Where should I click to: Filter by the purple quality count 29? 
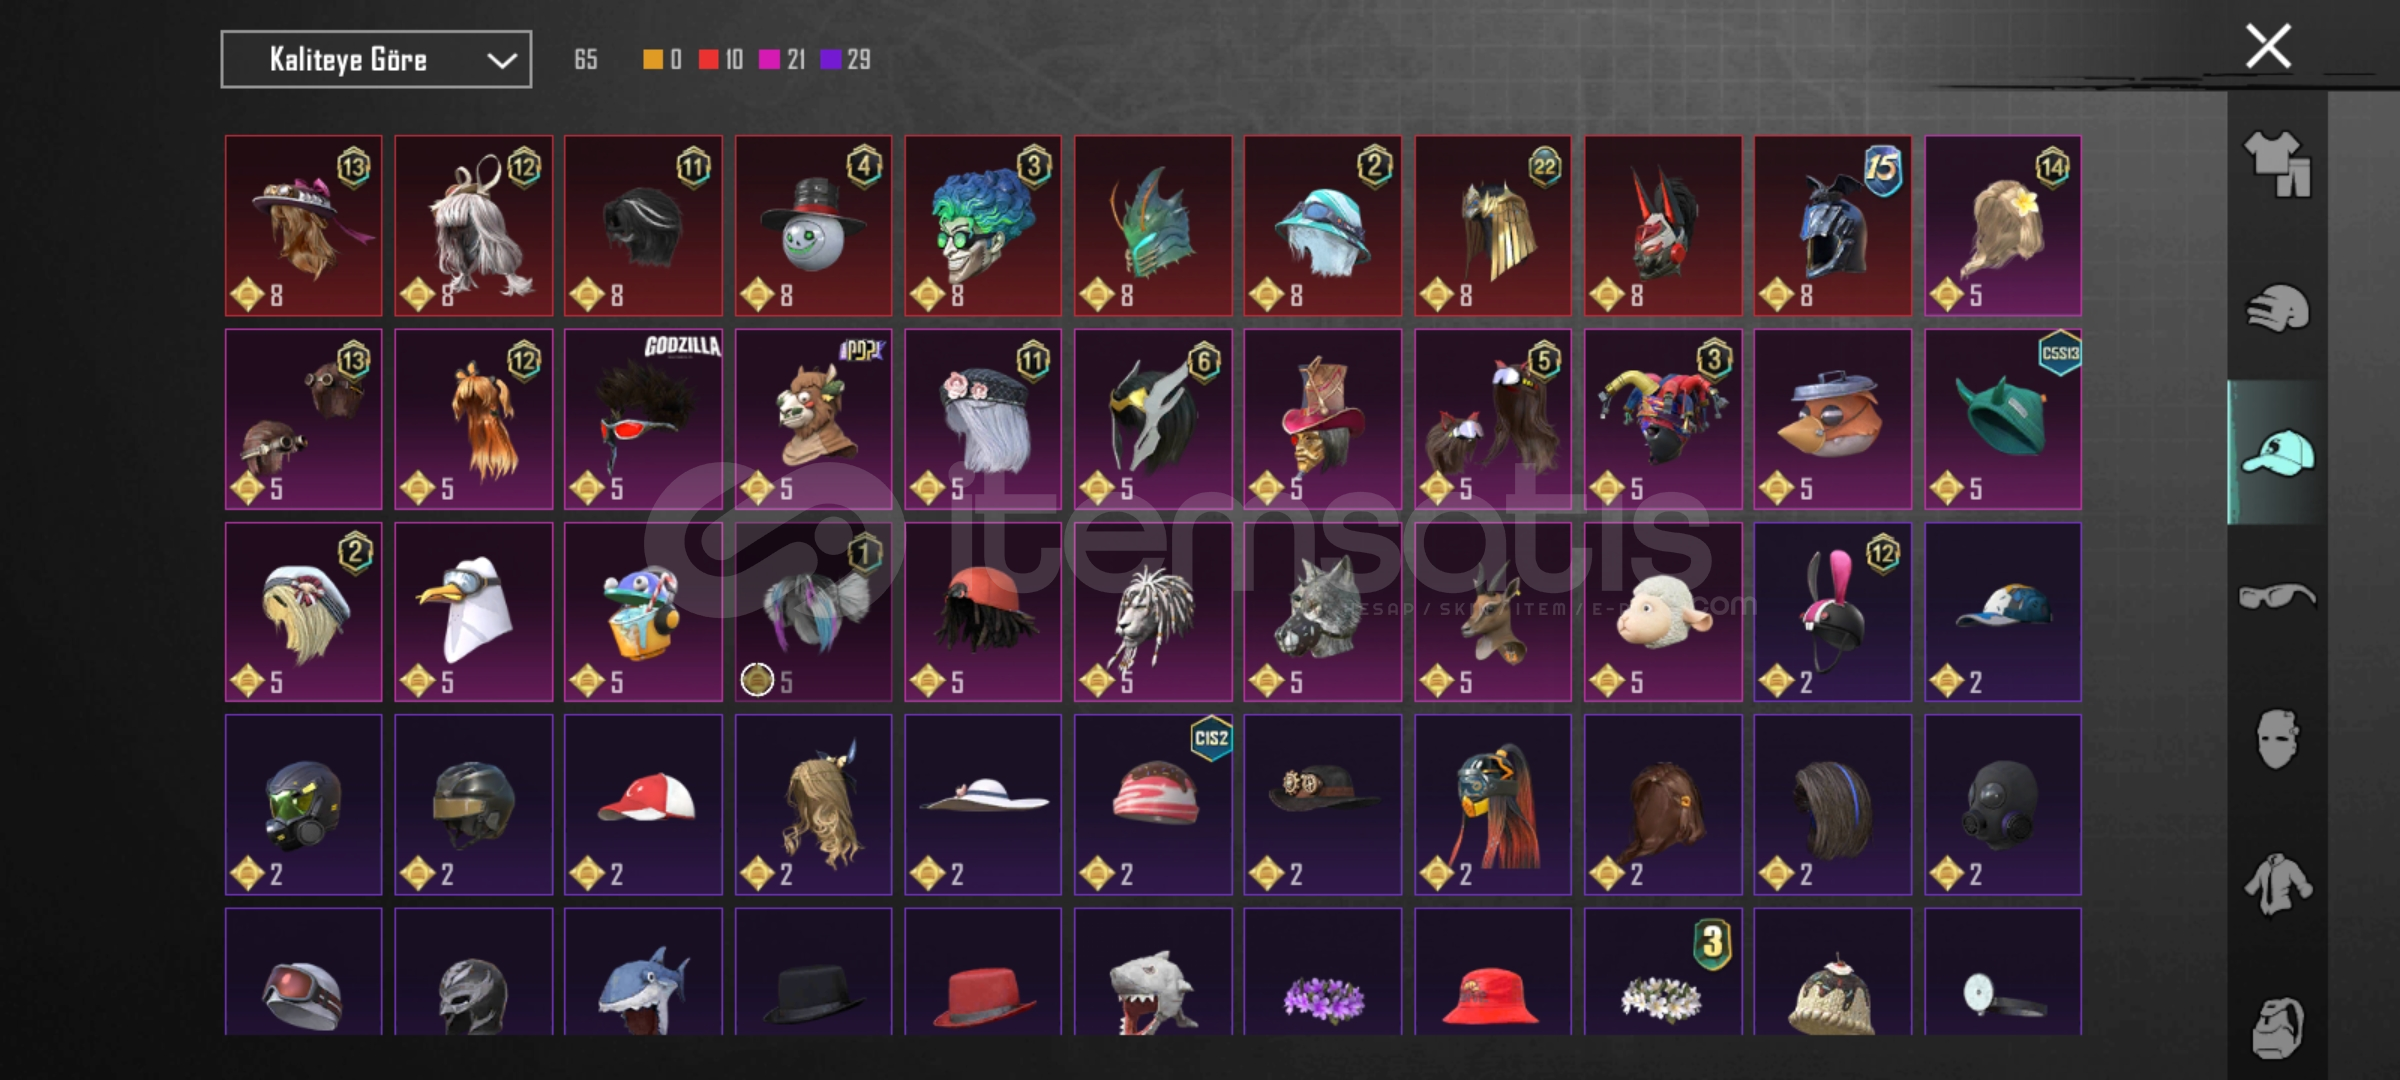coord(846,60)
